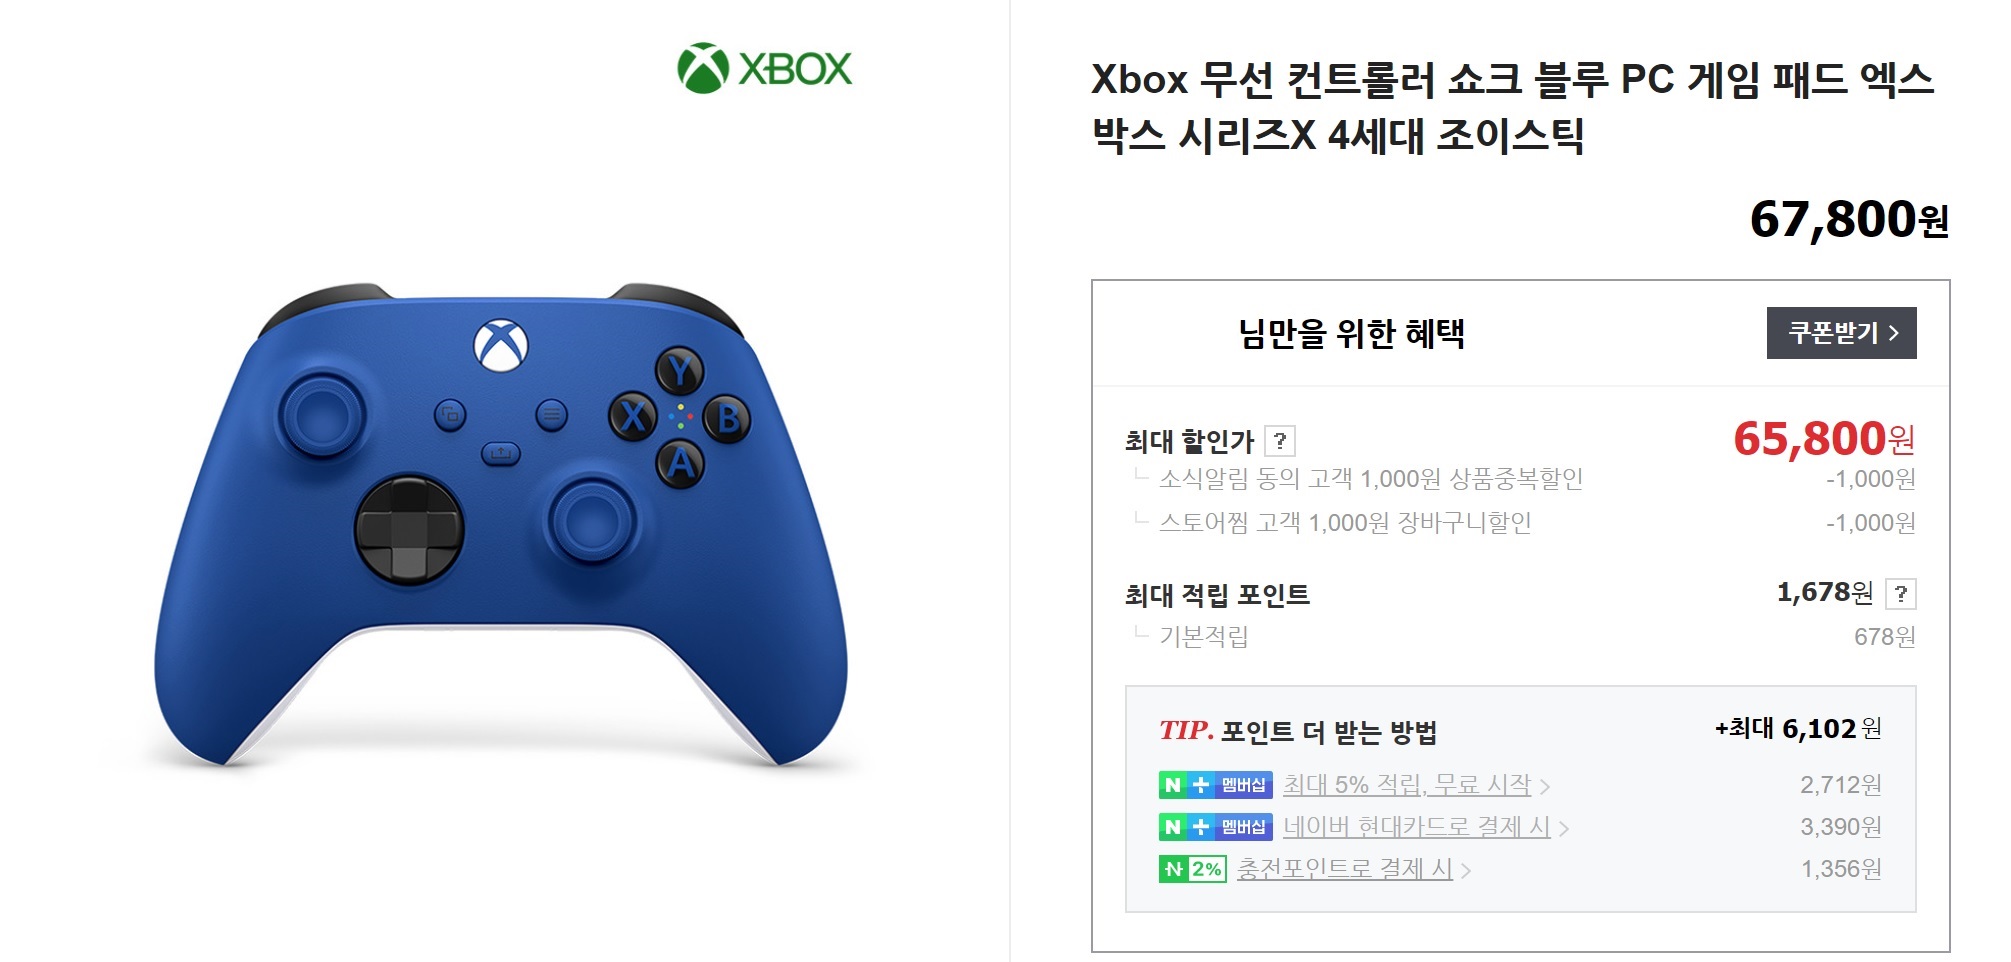The width and height of the screenshot is (2011, 962).
Task: Click the chevron after 충전포인트로 결제 시
Action: (1466, 871)
